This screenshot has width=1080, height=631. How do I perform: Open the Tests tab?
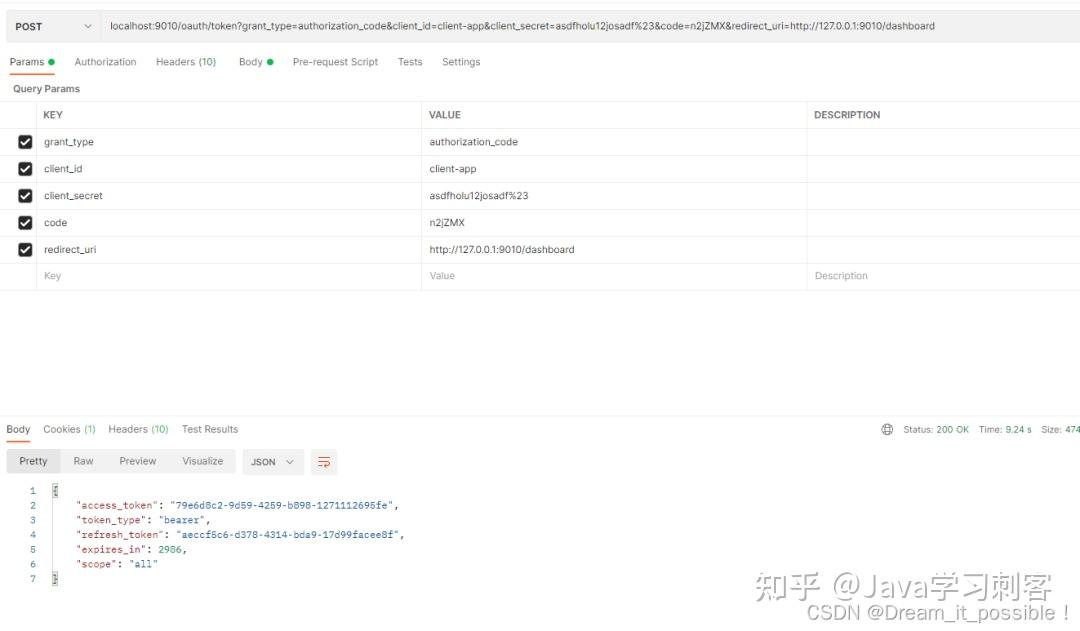pyautogui.click(x=409, y=61)
